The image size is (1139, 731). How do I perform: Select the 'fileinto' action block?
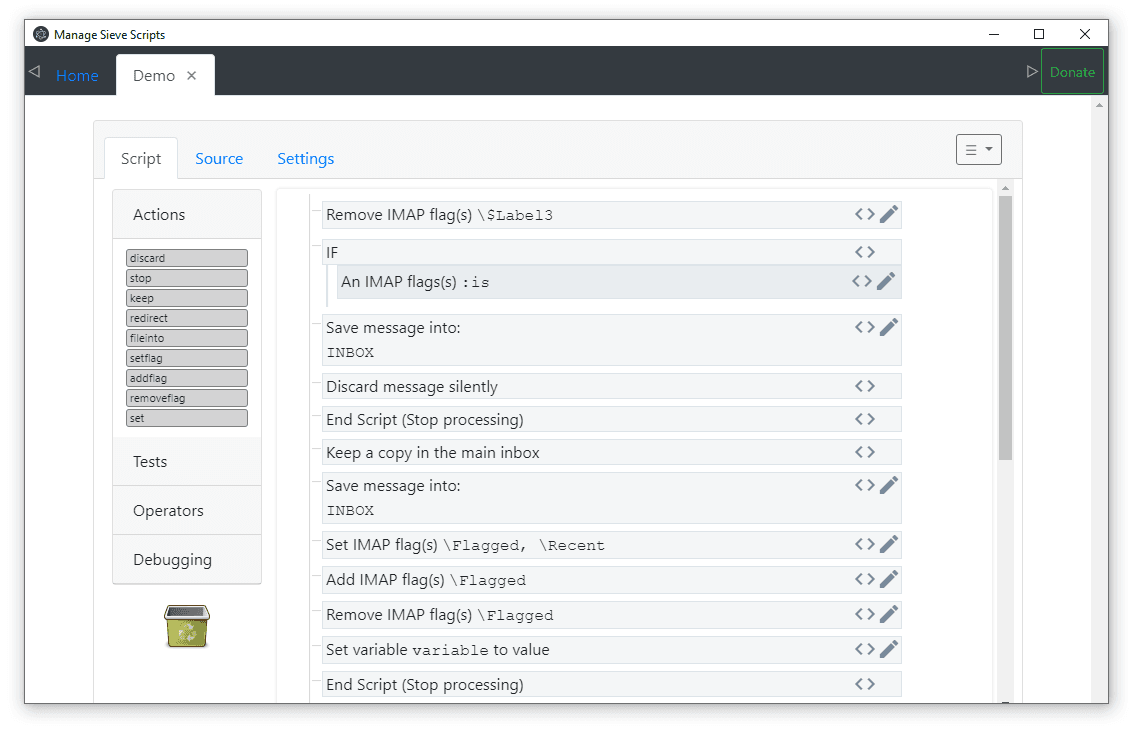tap(187, 338)
